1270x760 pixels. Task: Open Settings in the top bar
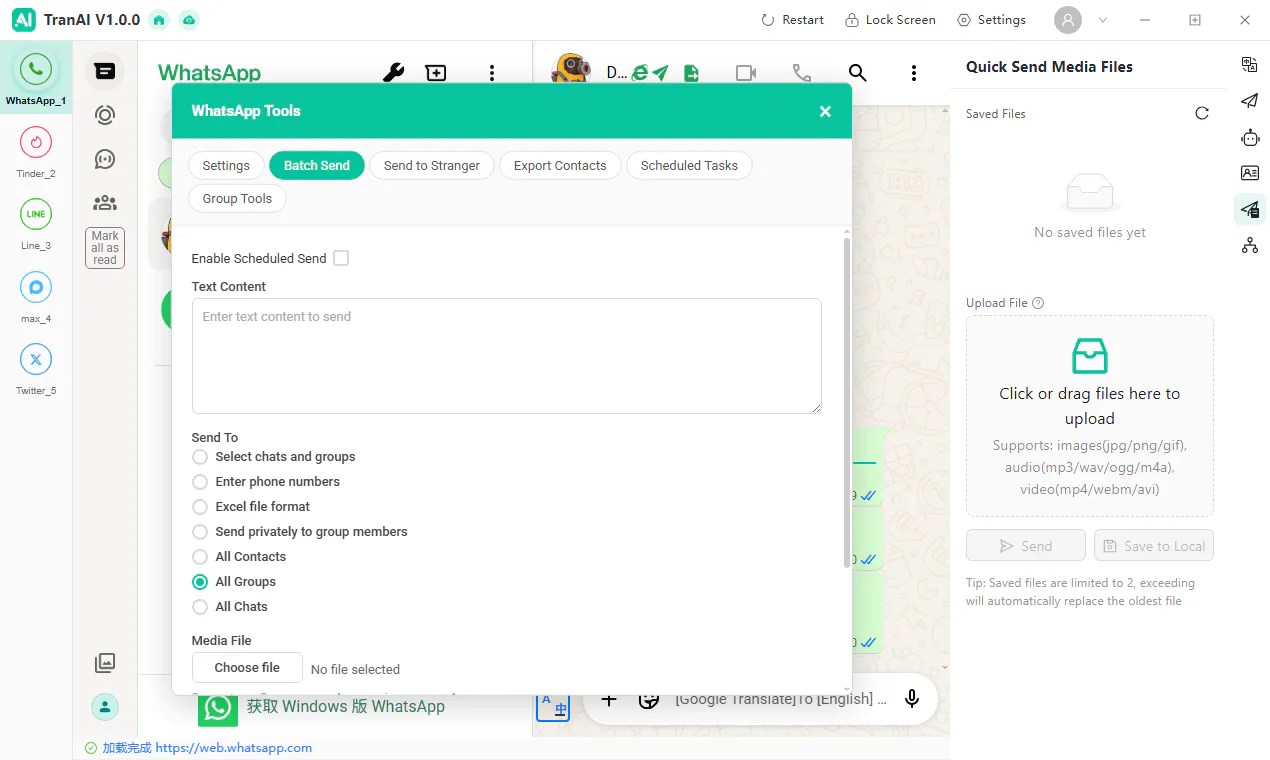991,20
